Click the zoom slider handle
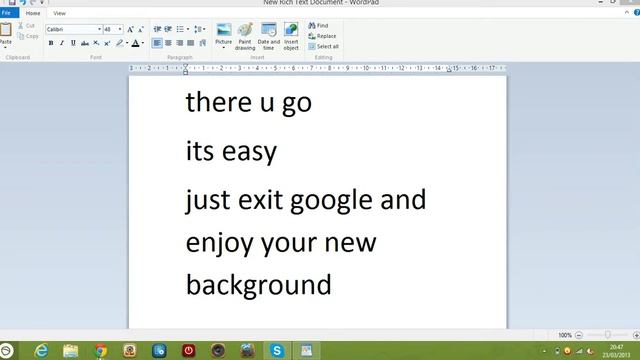This screenshot has height=360, width=640. click(x=608, y=335)
